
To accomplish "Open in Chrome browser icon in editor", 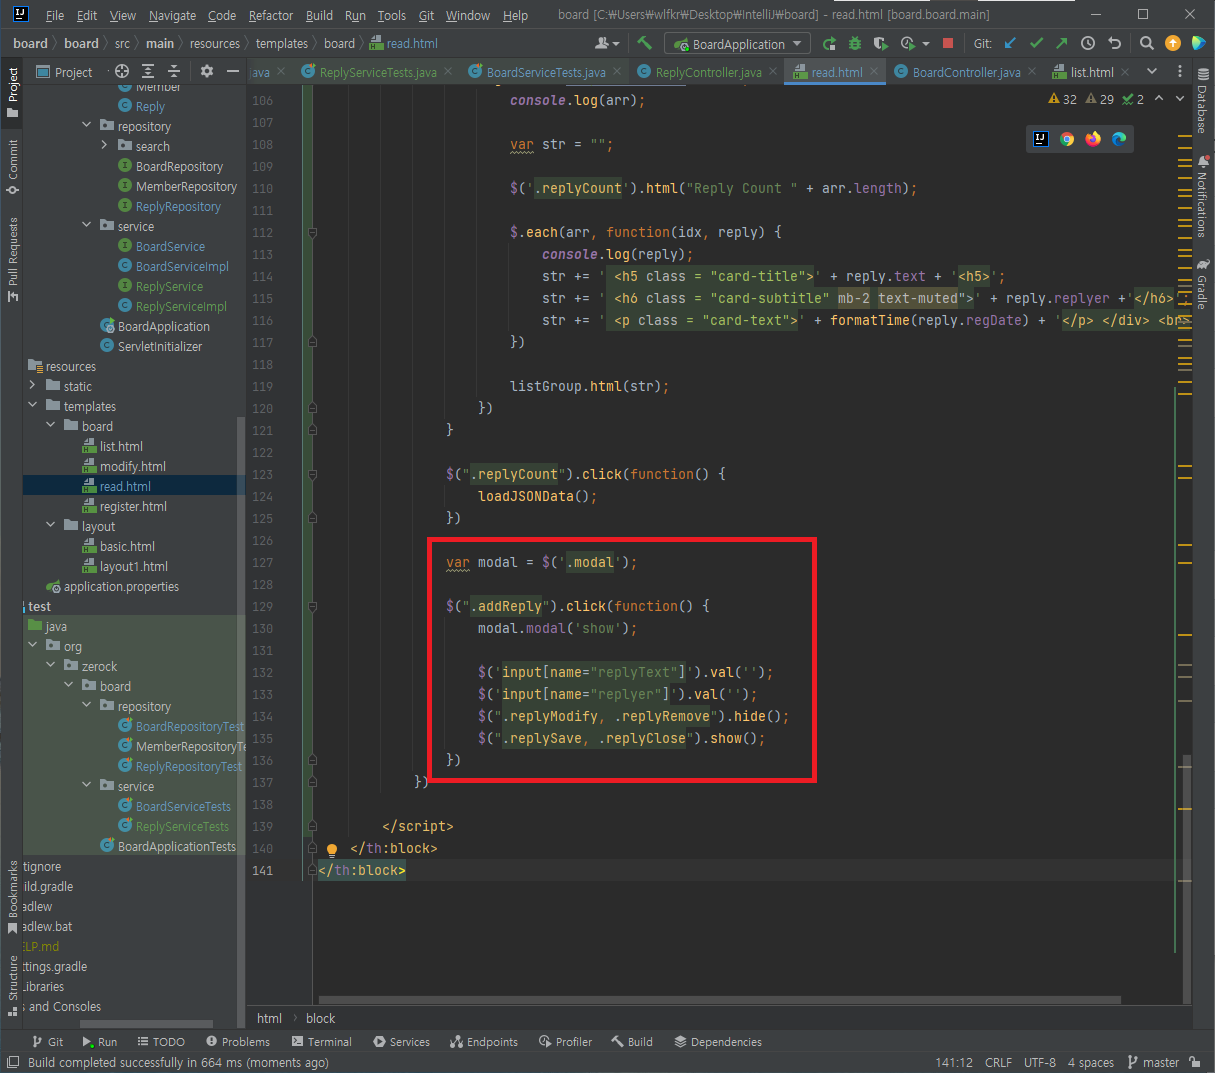I will (1067, 139).
